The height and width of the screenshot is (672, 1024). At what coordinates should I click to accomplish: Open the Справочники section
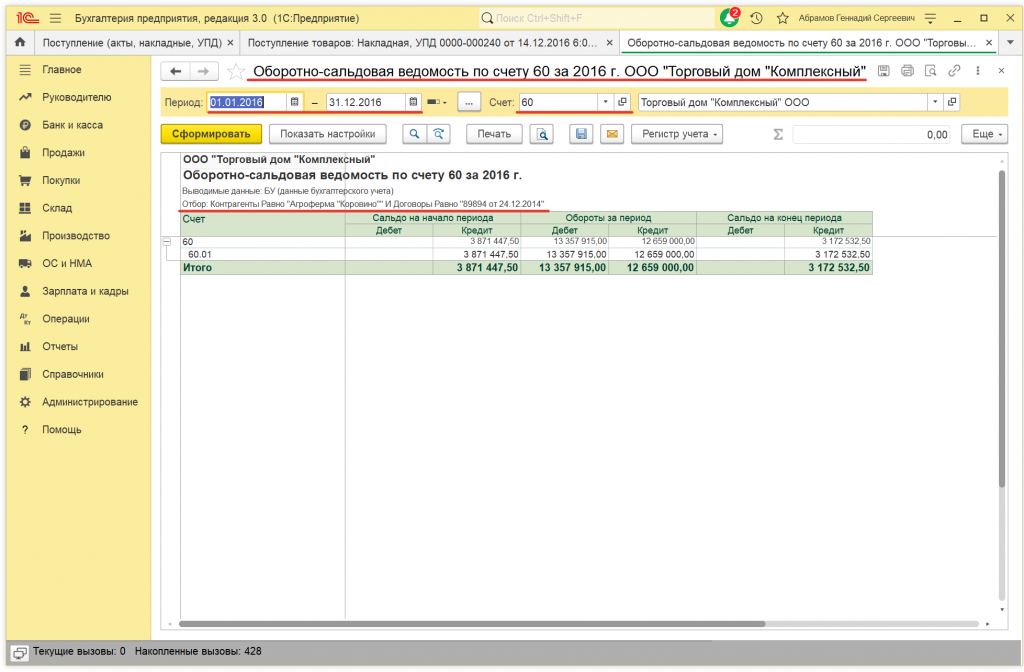[x=73, y=374]
